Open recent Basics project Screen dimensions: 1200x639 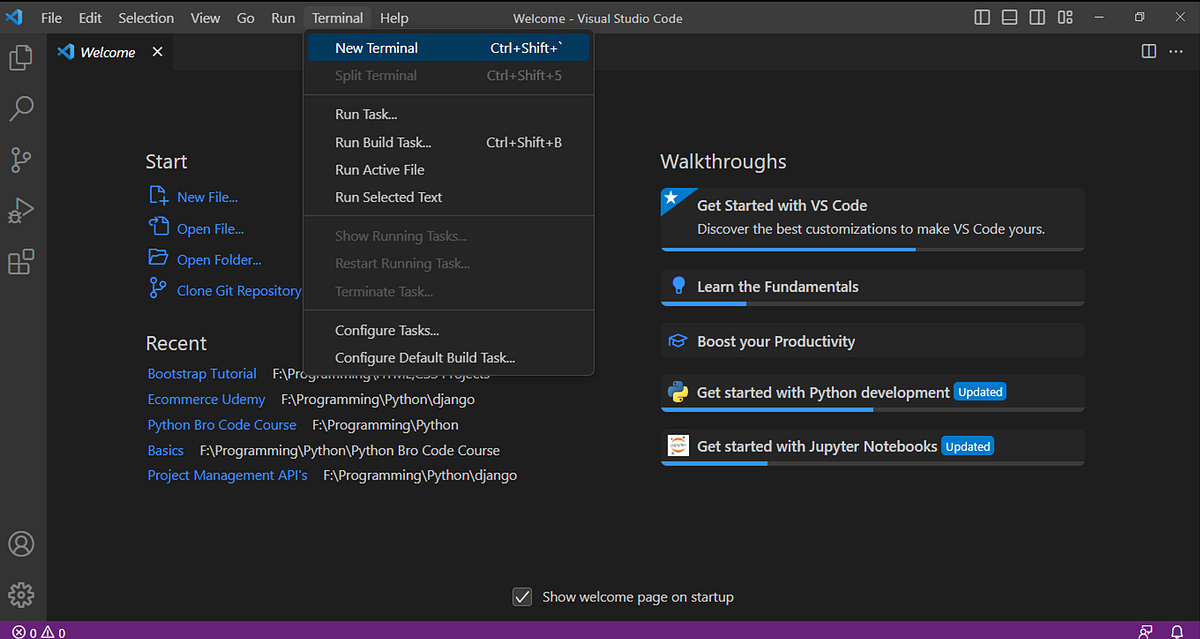(166, 450)
